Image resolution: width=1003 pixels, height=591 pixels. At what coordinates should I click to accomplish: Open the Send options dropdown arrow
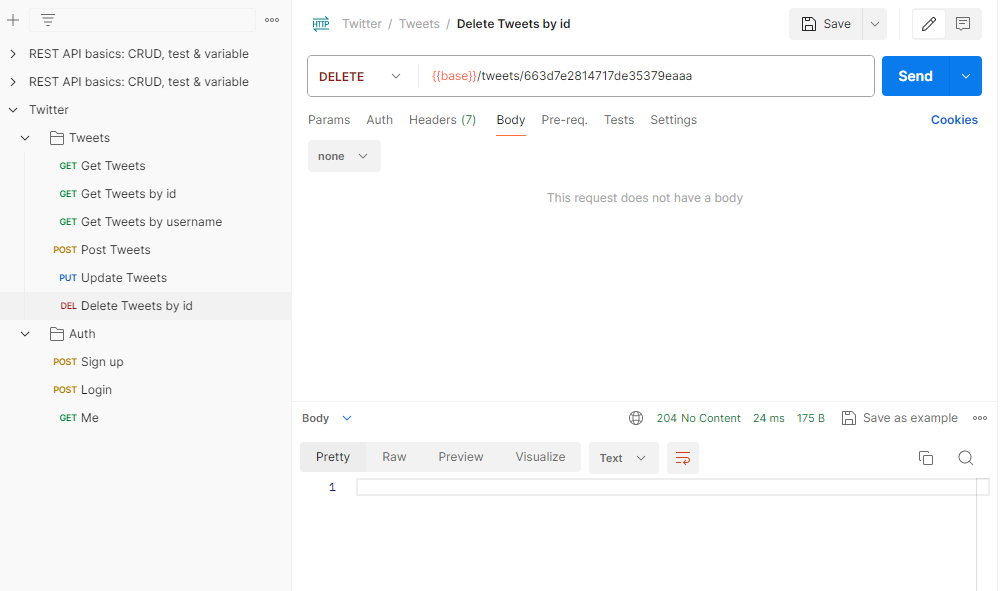(x=966, y=76)
